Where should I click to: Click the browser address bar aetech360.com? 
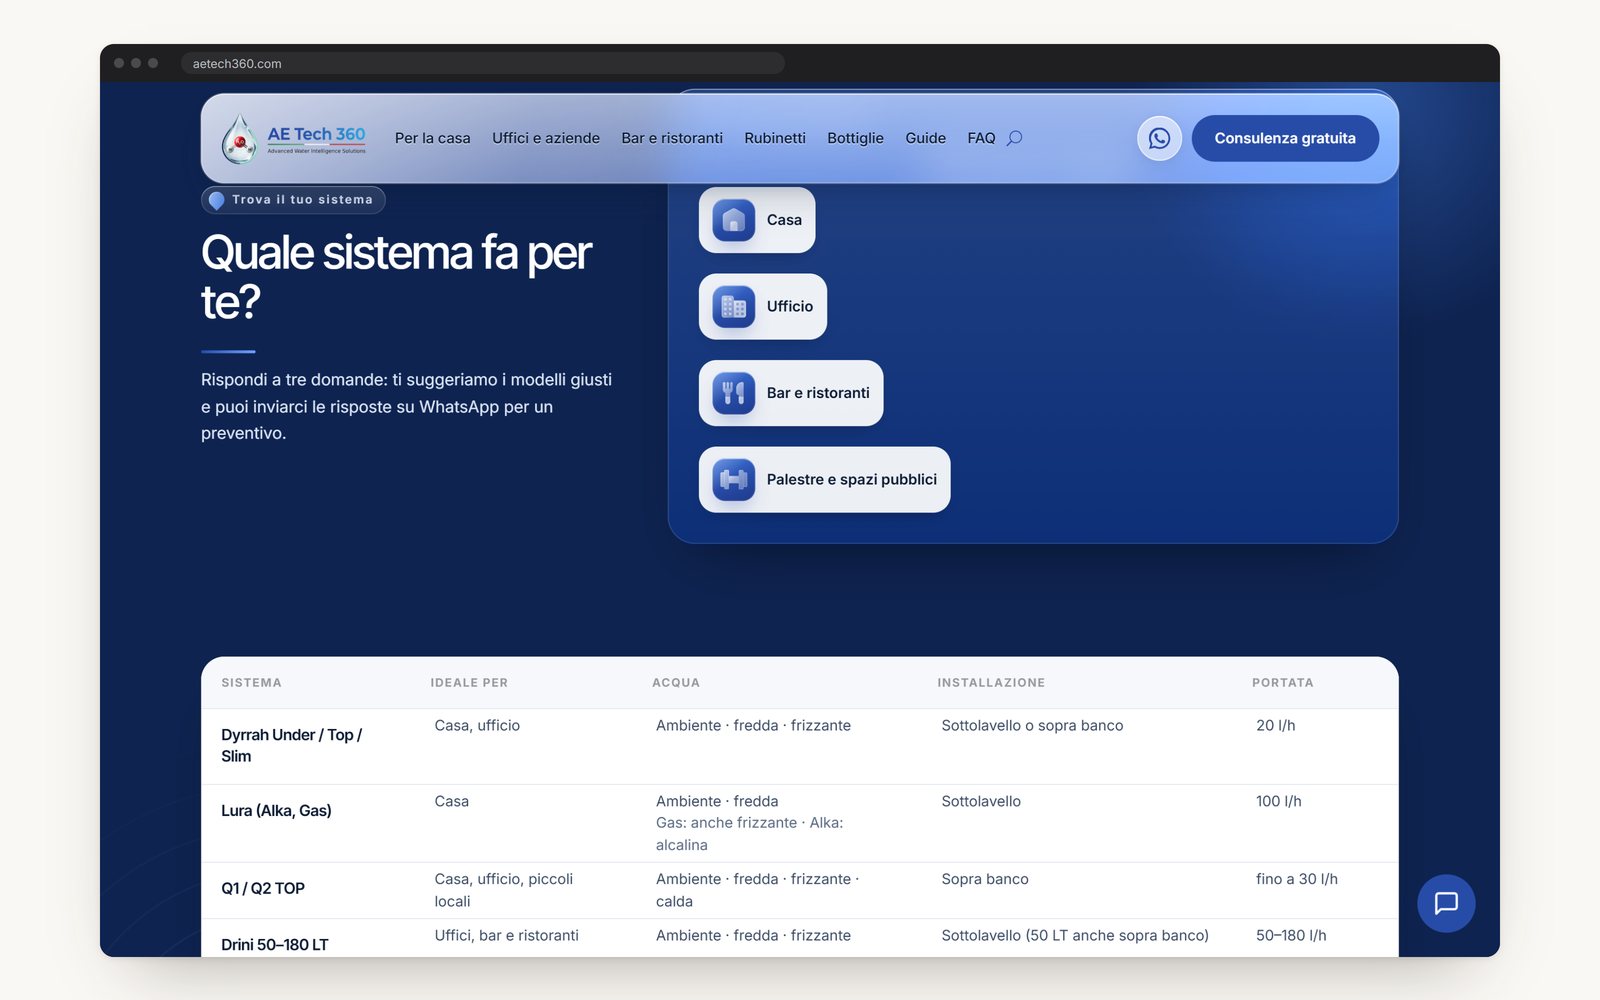coord(482,63)
